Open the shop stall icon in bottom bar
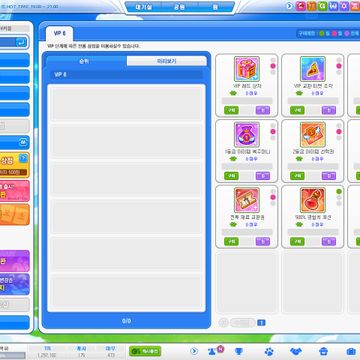This screenshot has width=360, height=360. [x=323, y=351]
